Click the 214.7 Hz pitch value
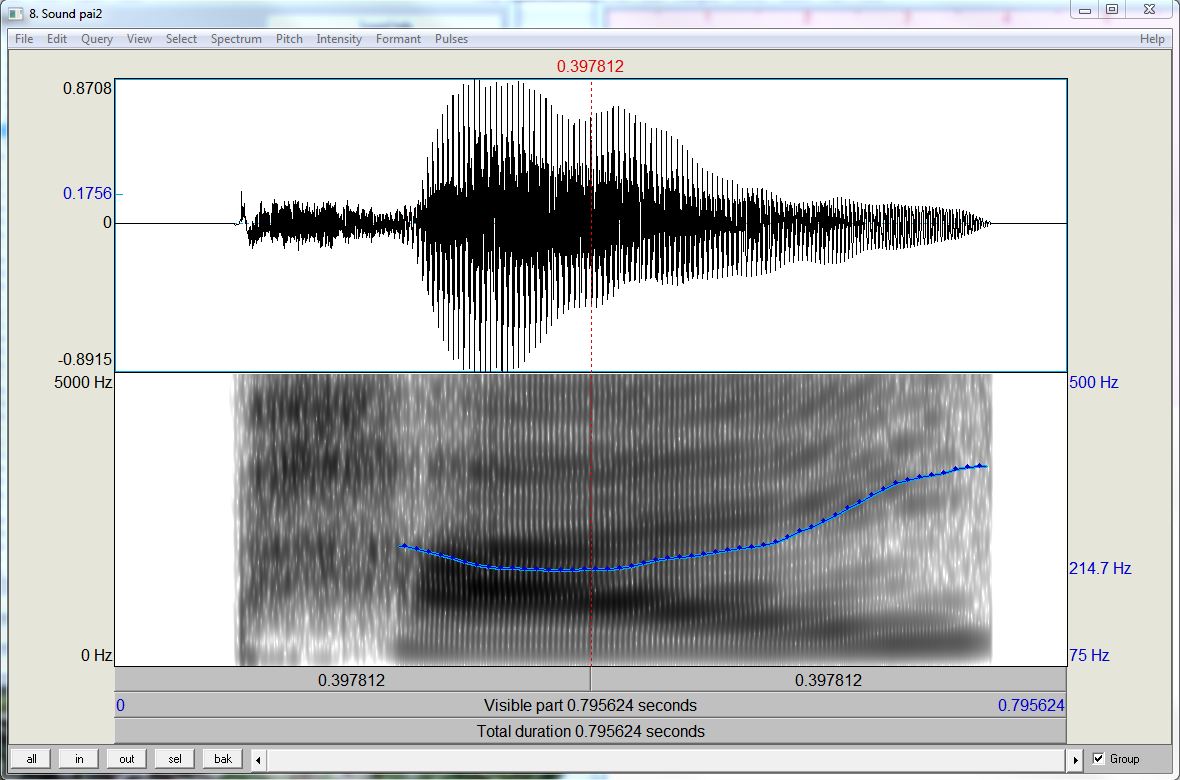The image size is (1180, 780). click(1100, 568)
